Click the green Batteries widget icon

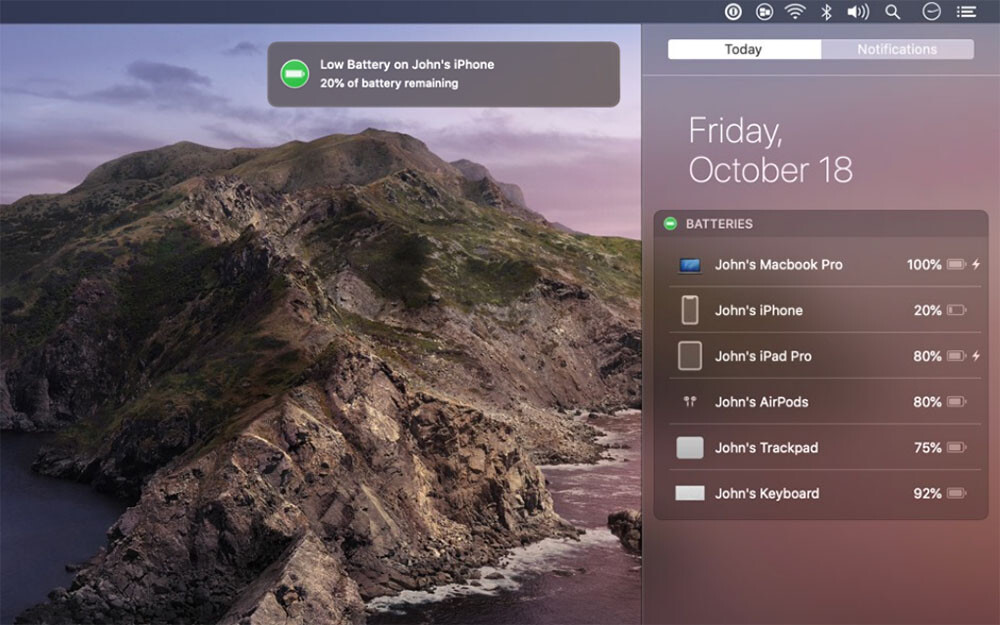670,224
